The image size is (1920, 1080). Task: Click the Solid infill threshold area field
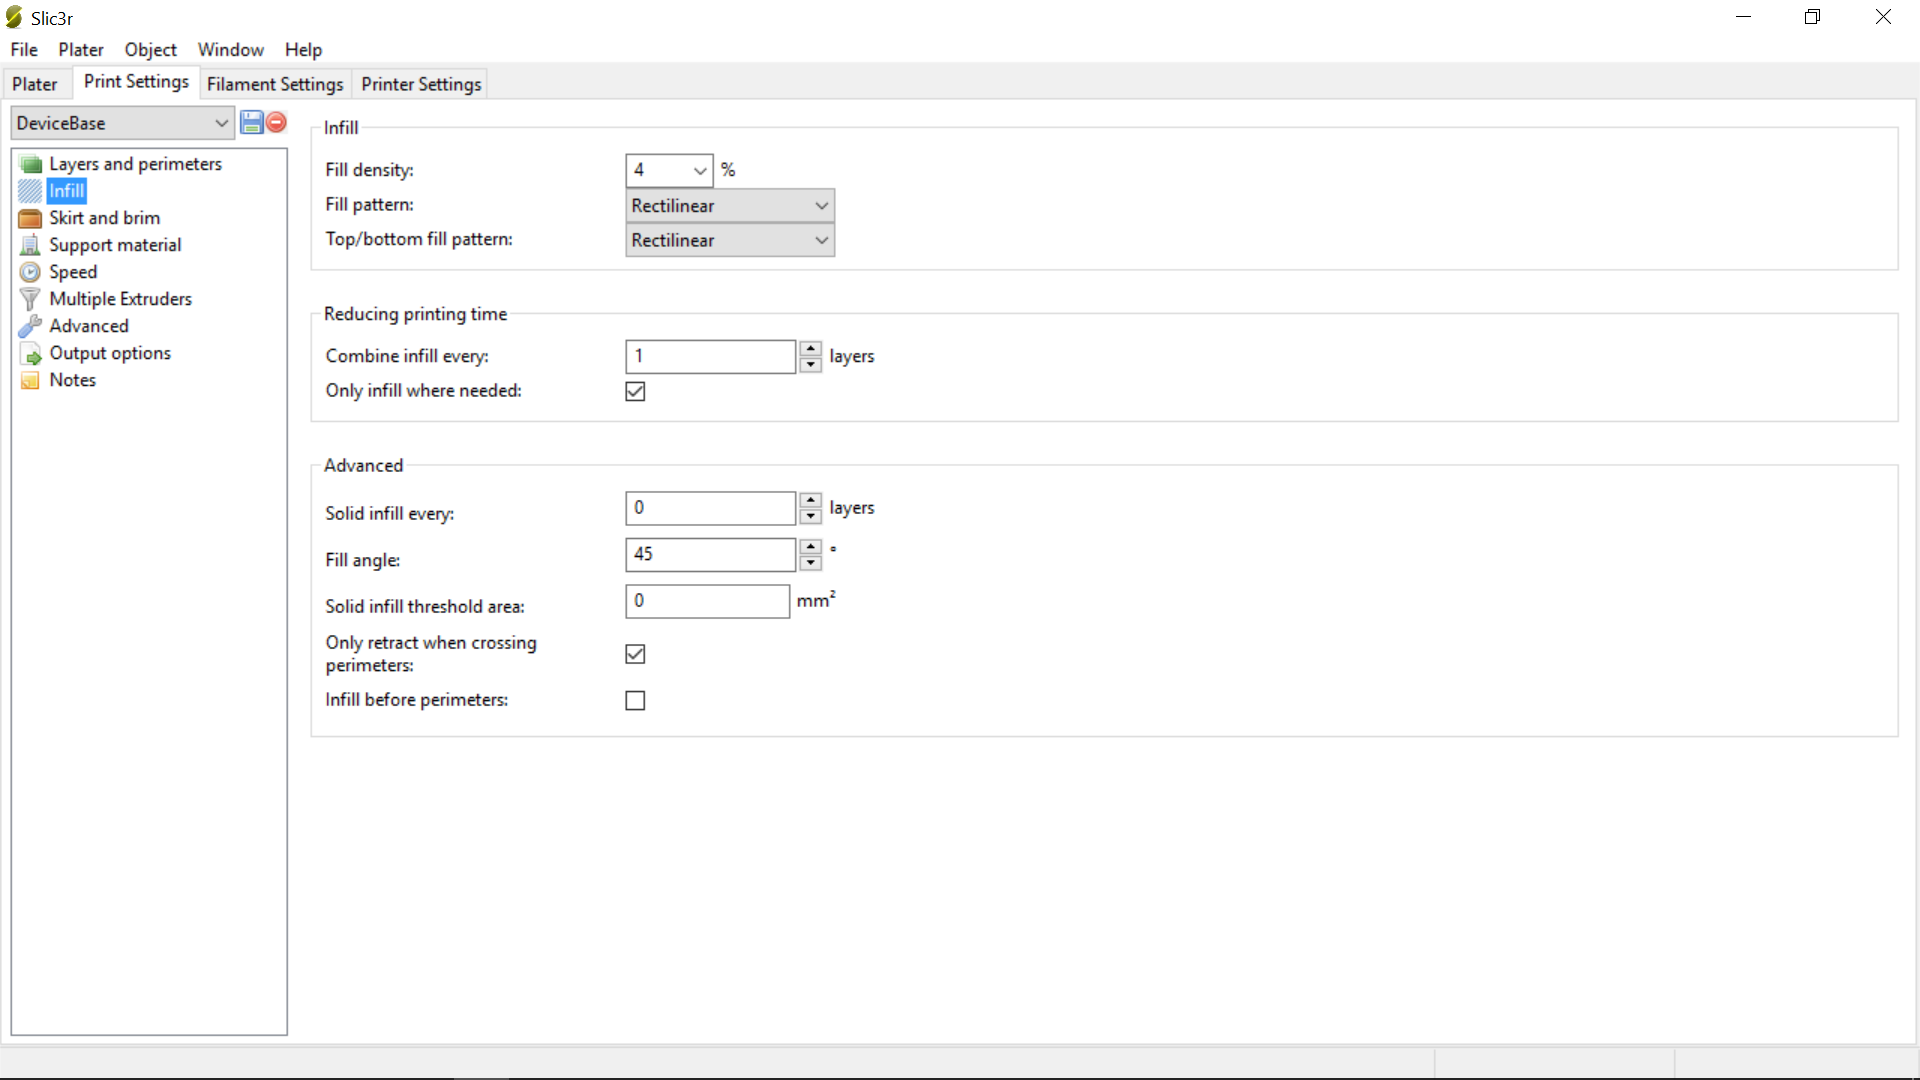[707, 601]
